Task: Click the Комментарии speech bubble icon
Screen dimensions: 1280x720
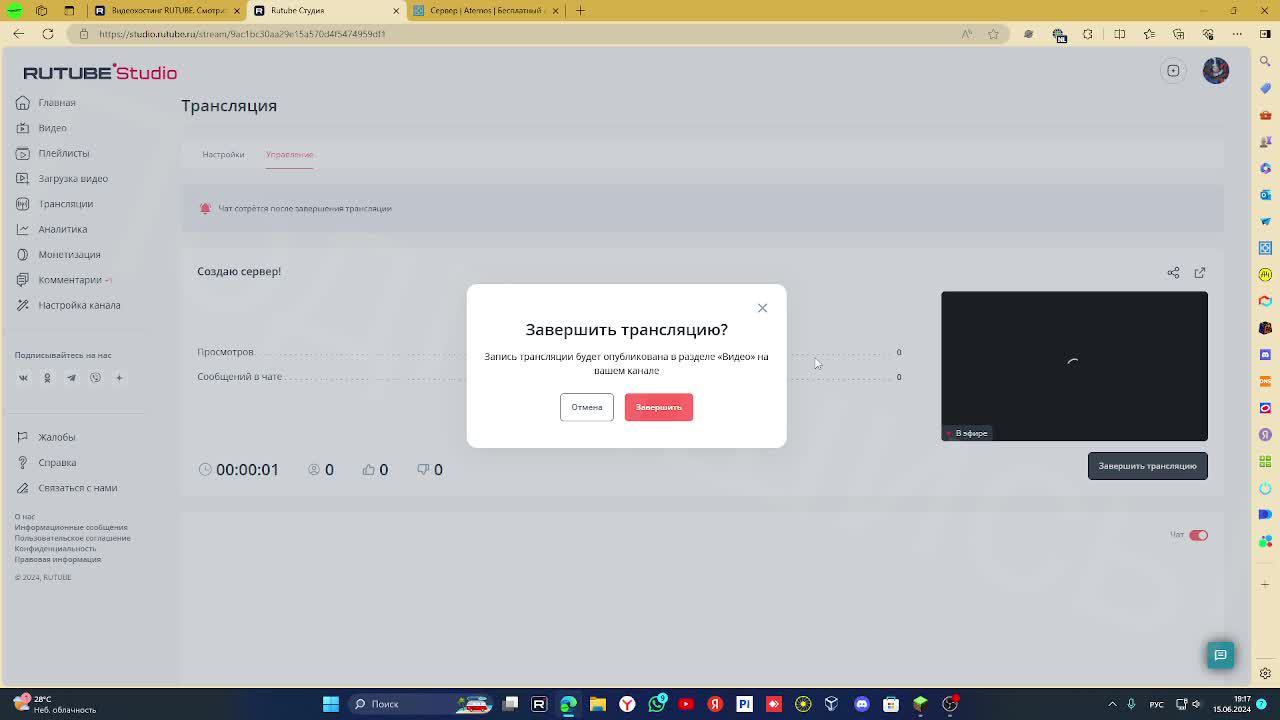Action: point(22,280)
